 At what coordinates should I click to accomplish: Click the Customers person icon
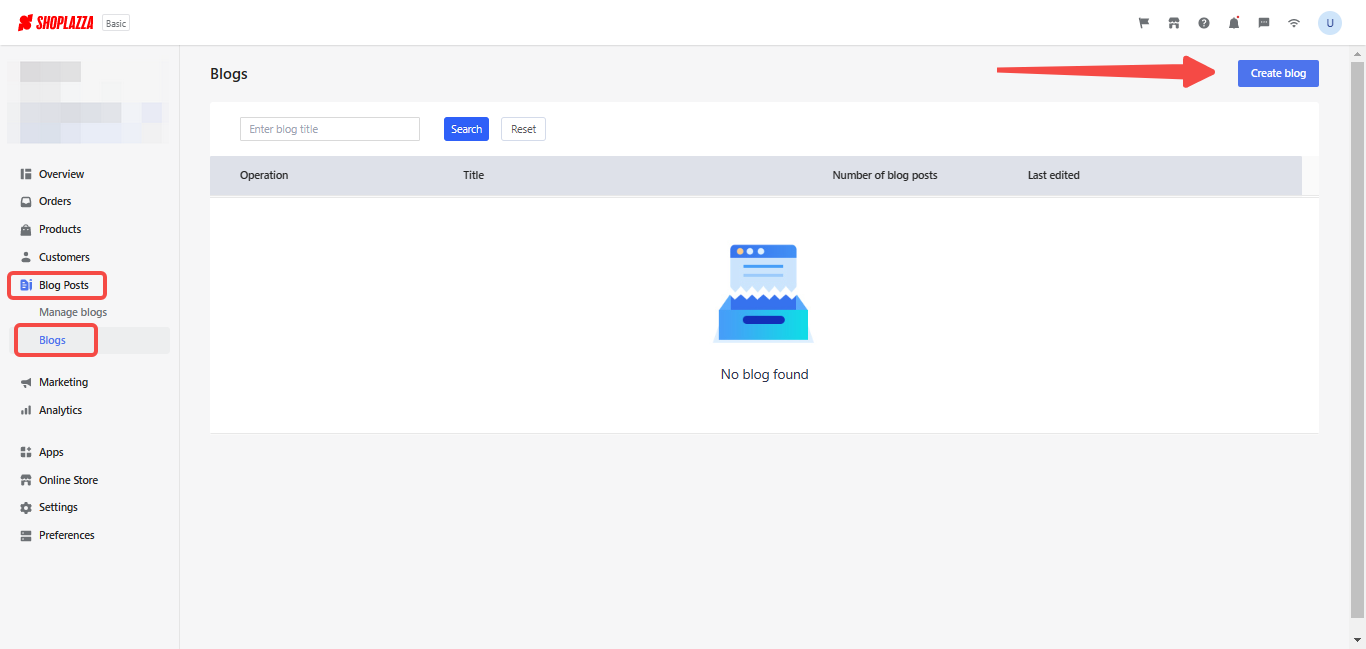pos(26,258)
